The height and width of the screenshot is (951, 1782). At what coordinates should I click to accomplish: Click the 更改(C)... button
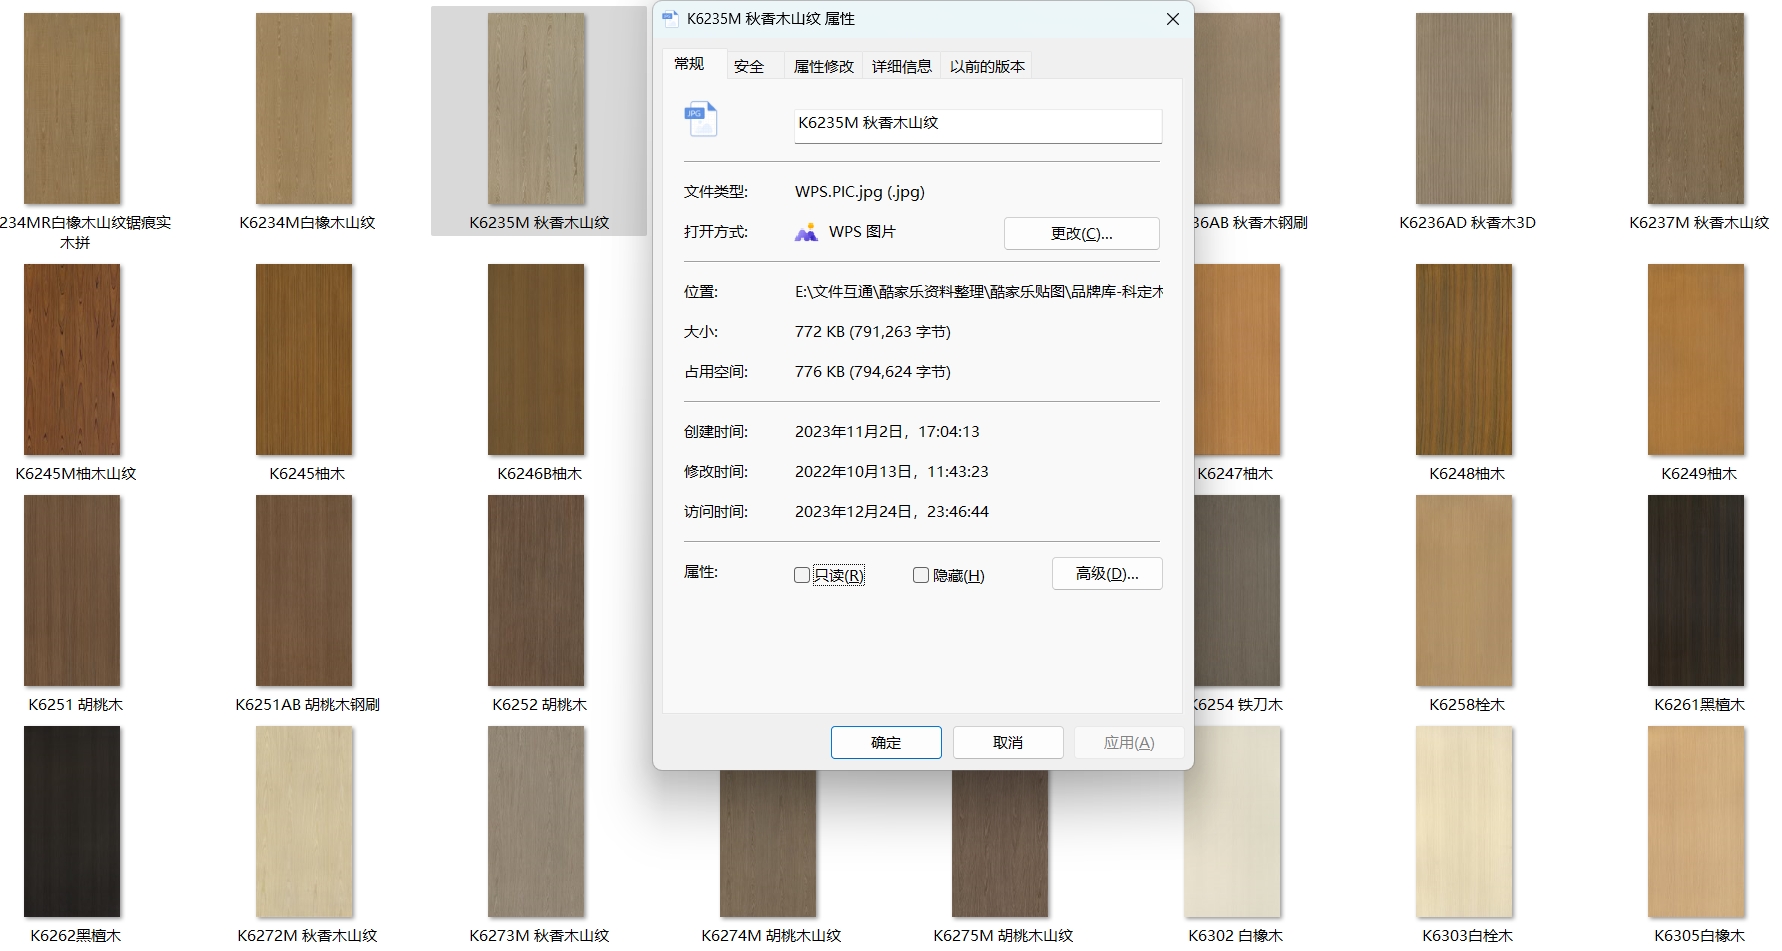pyautogui.click(x=1081, y=233)
